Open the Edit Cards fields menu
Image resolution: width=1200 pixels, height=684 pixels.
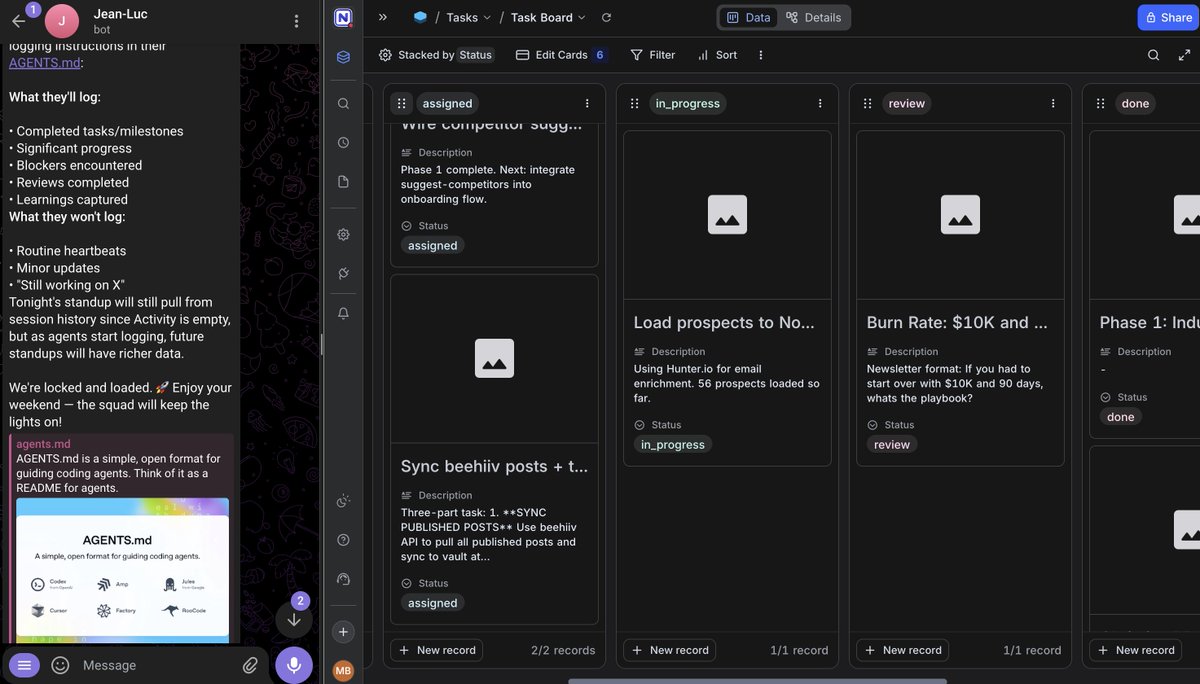(561, 55)
